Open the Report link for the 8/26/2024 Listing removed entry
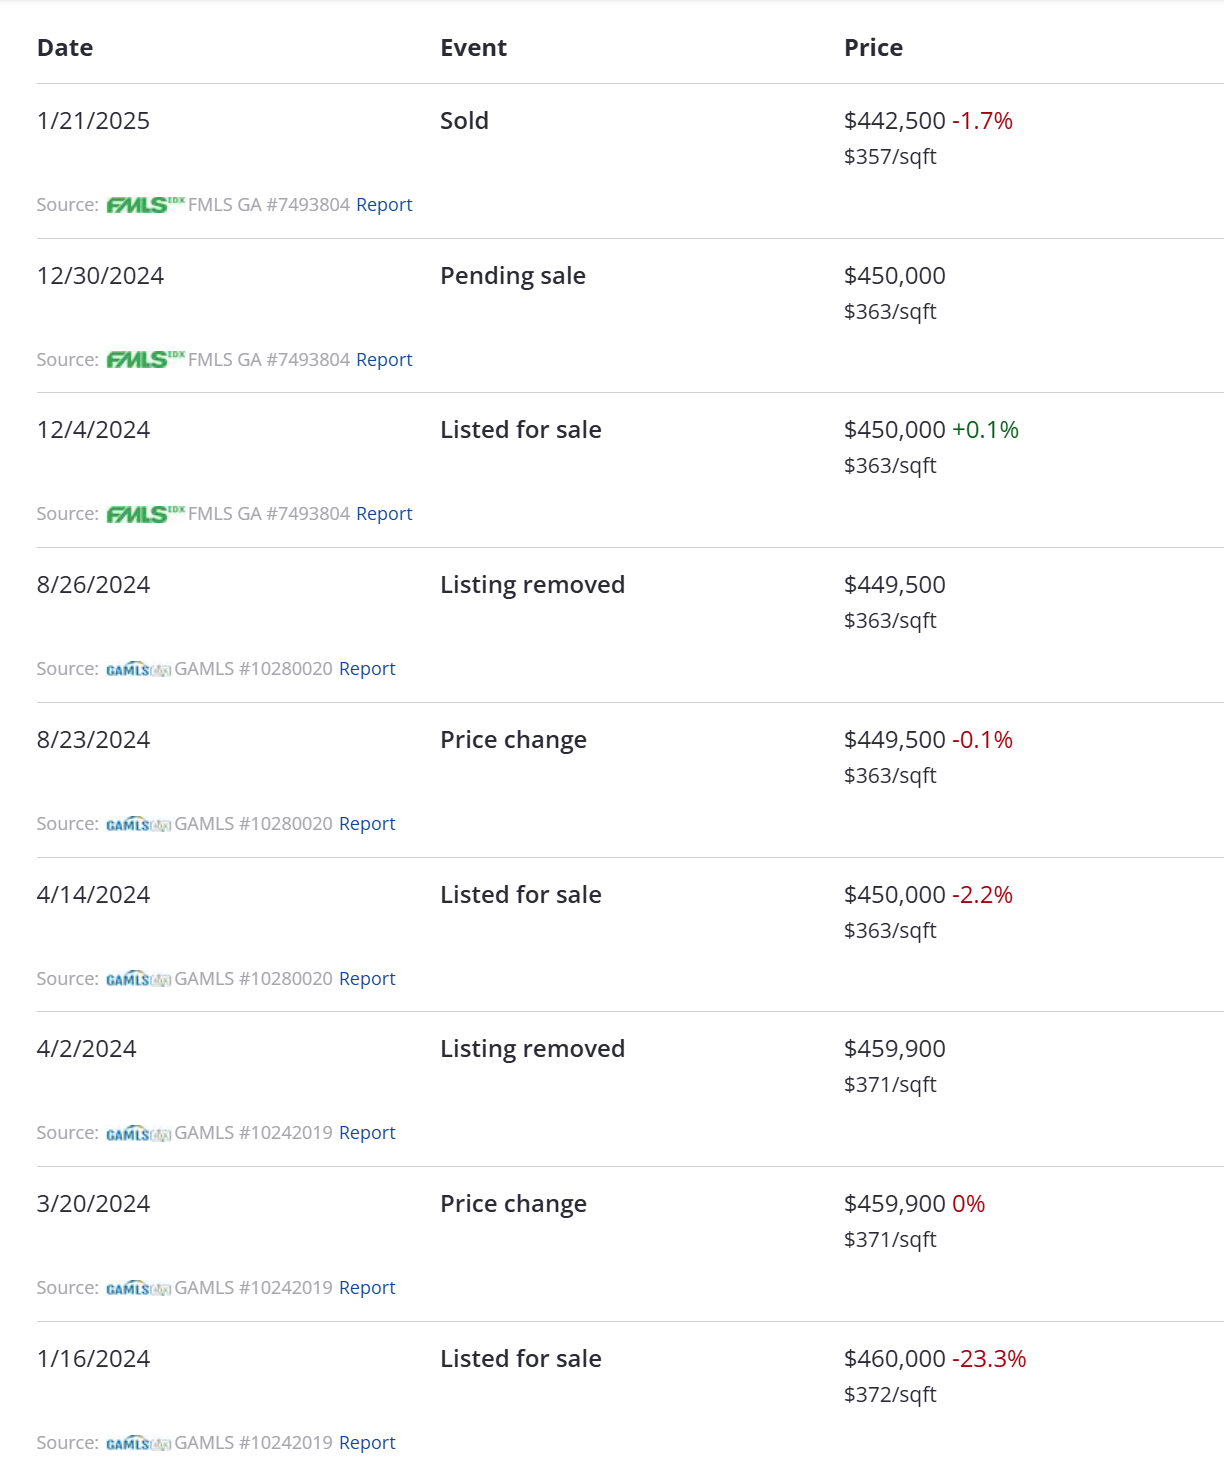This screenshot has width=1224, height=1476. [367, 668]
